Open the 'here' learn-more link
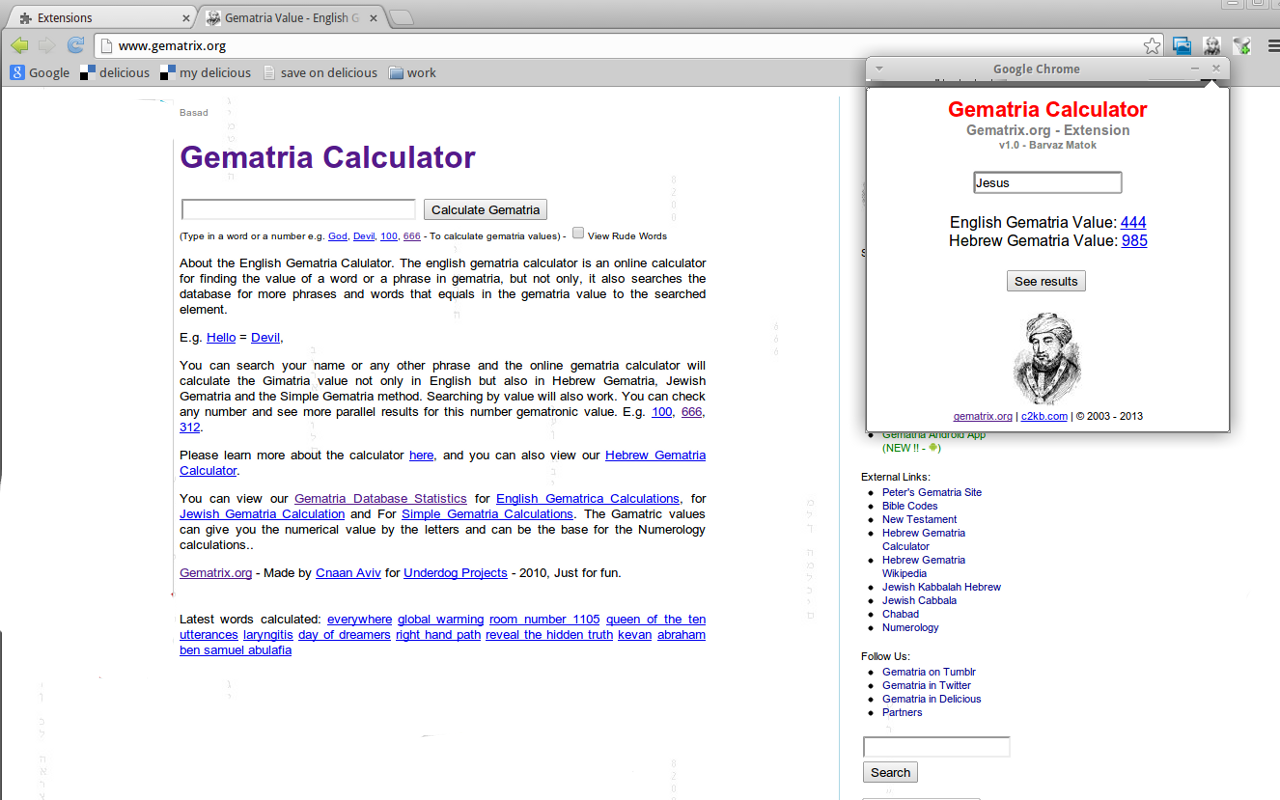Viewport: 1280px width, 800px height. point(421,455)
